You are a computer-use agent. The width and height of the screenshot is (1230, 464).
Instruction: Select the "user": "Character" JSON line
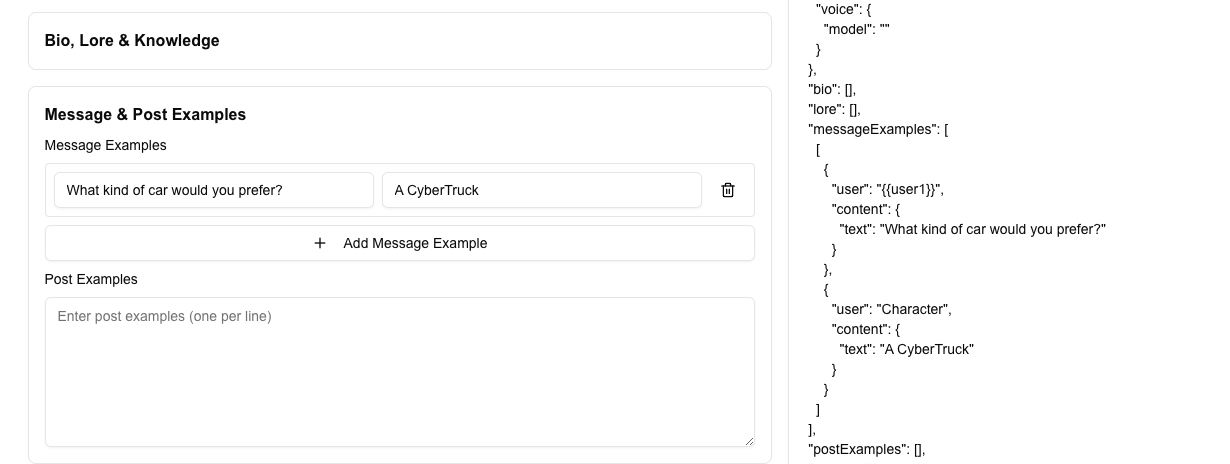coord(891,310)
